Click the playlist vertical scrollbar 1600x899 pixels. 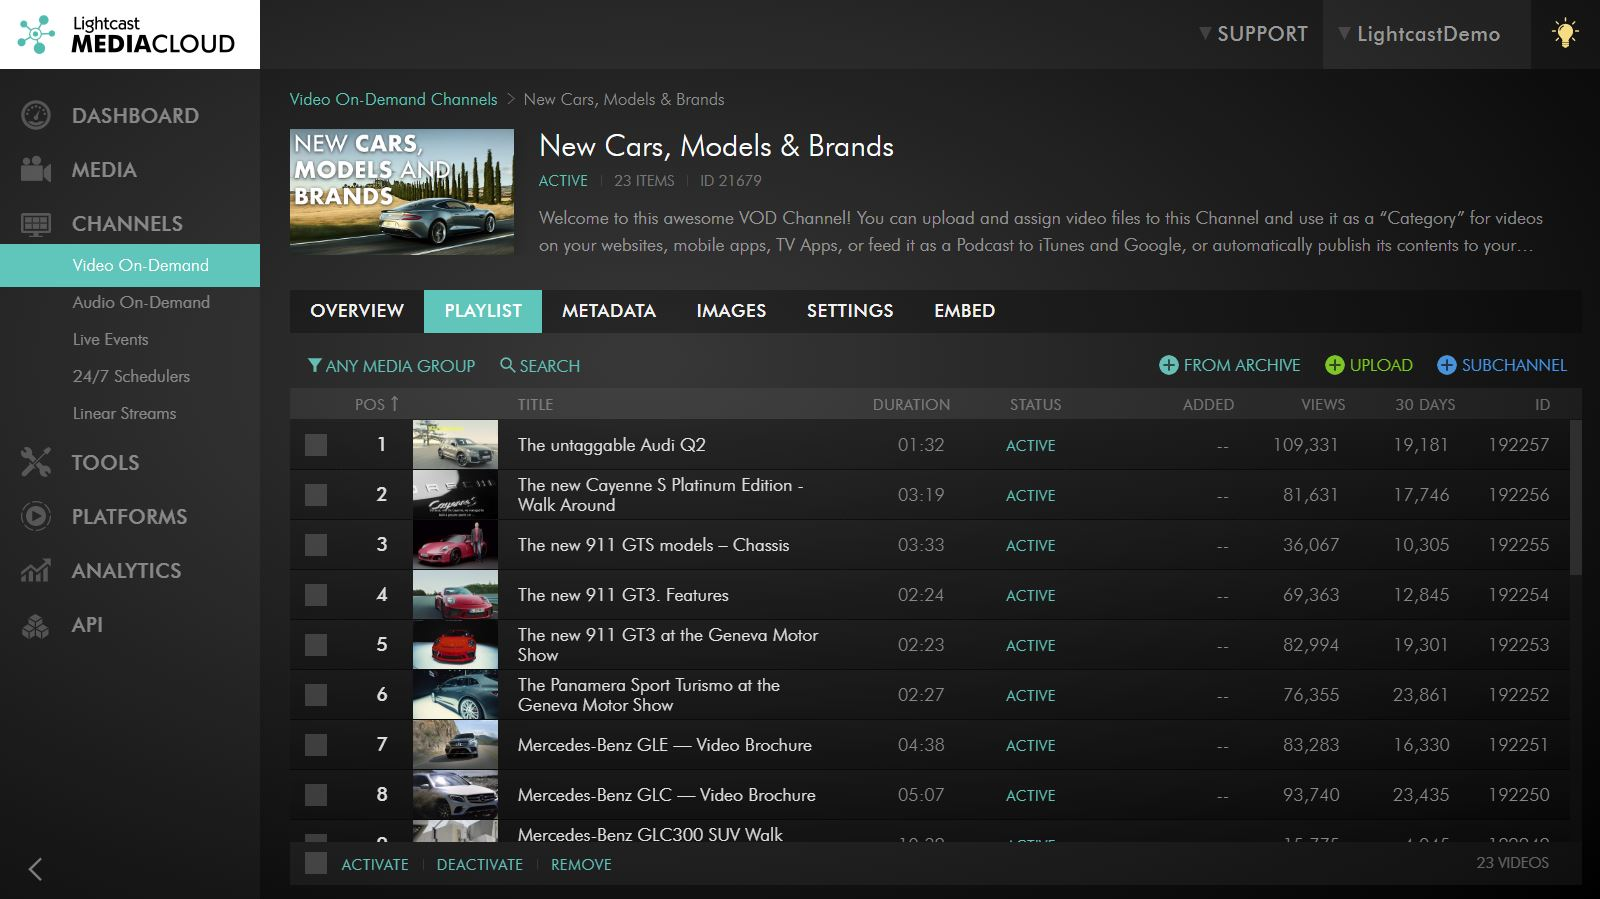click(1576, 497)
